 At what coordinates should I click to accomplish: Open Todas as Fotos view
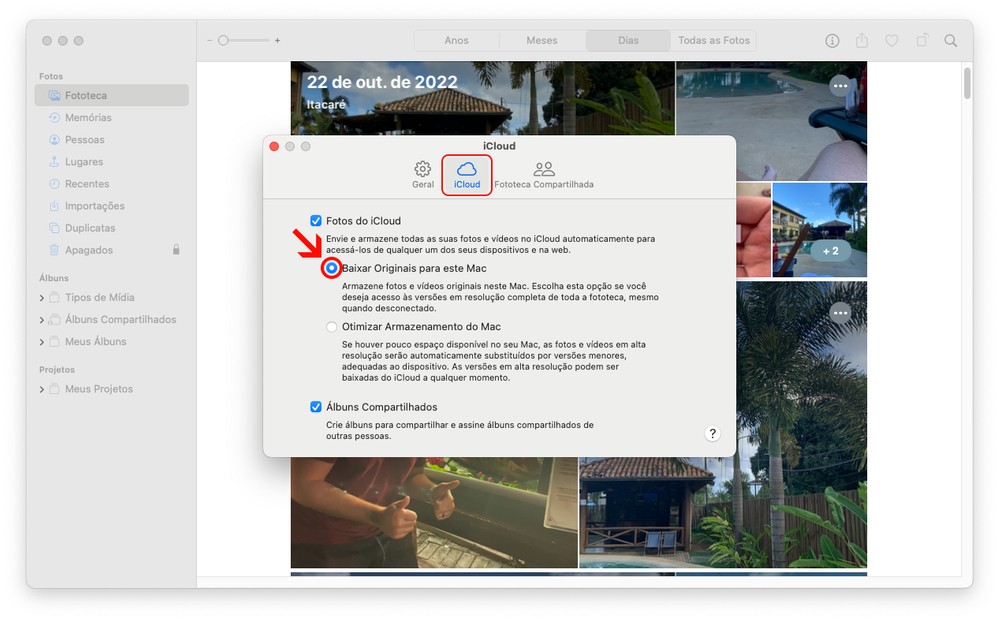tap(713, 41)
